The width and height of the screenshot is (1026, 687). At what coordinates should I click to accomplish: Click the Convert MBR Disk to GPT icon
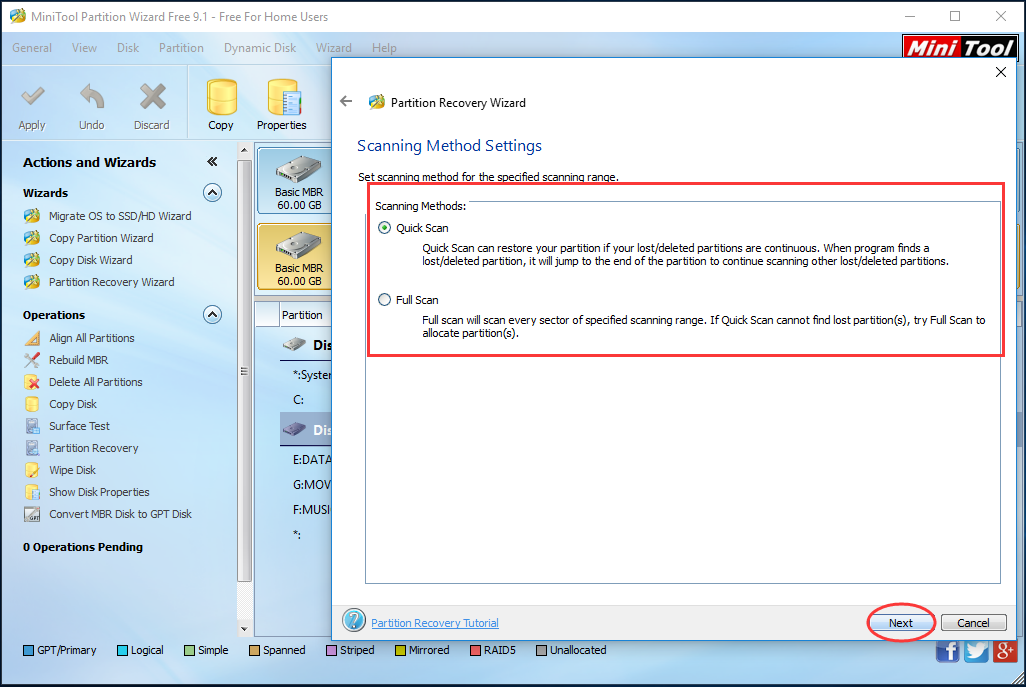pos(32,514)
